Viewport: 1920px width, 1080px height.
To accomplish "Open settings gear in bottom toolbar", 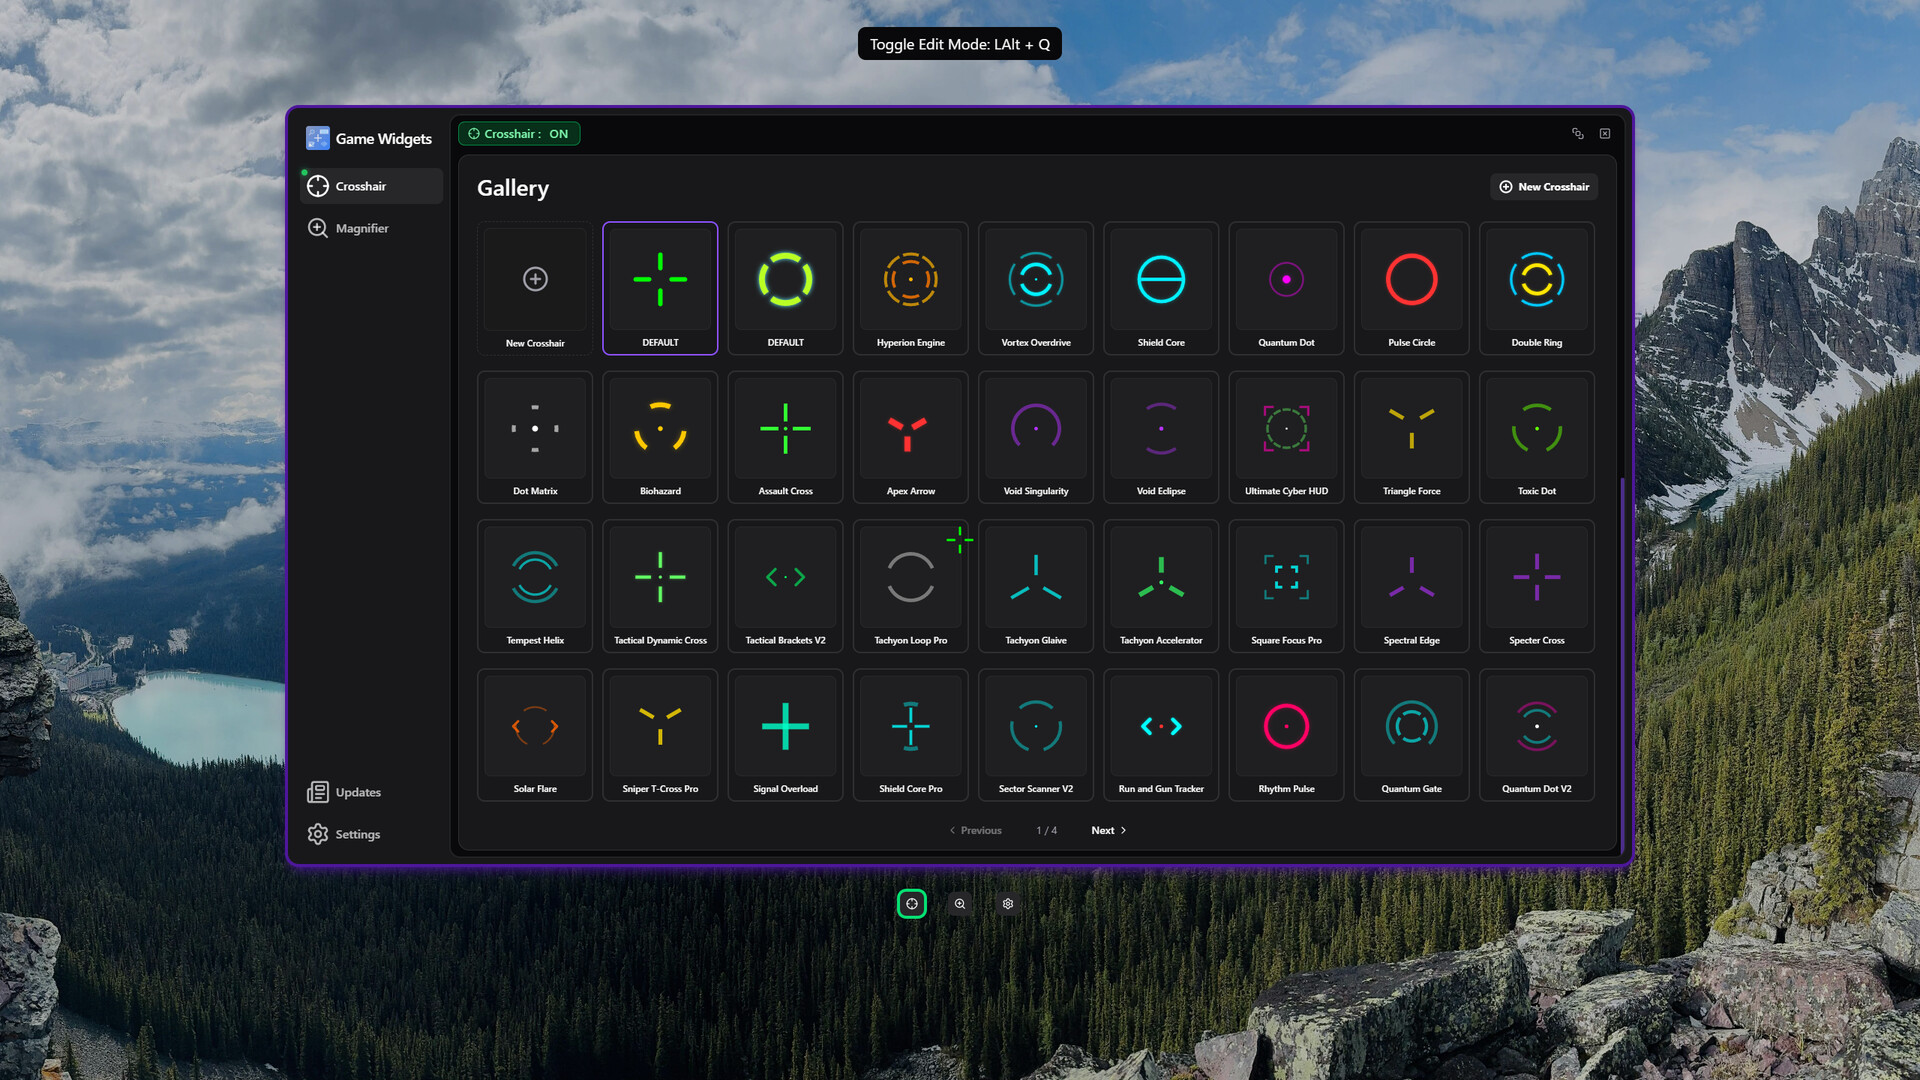I will pyautogui.click(x=1008, y=904).
